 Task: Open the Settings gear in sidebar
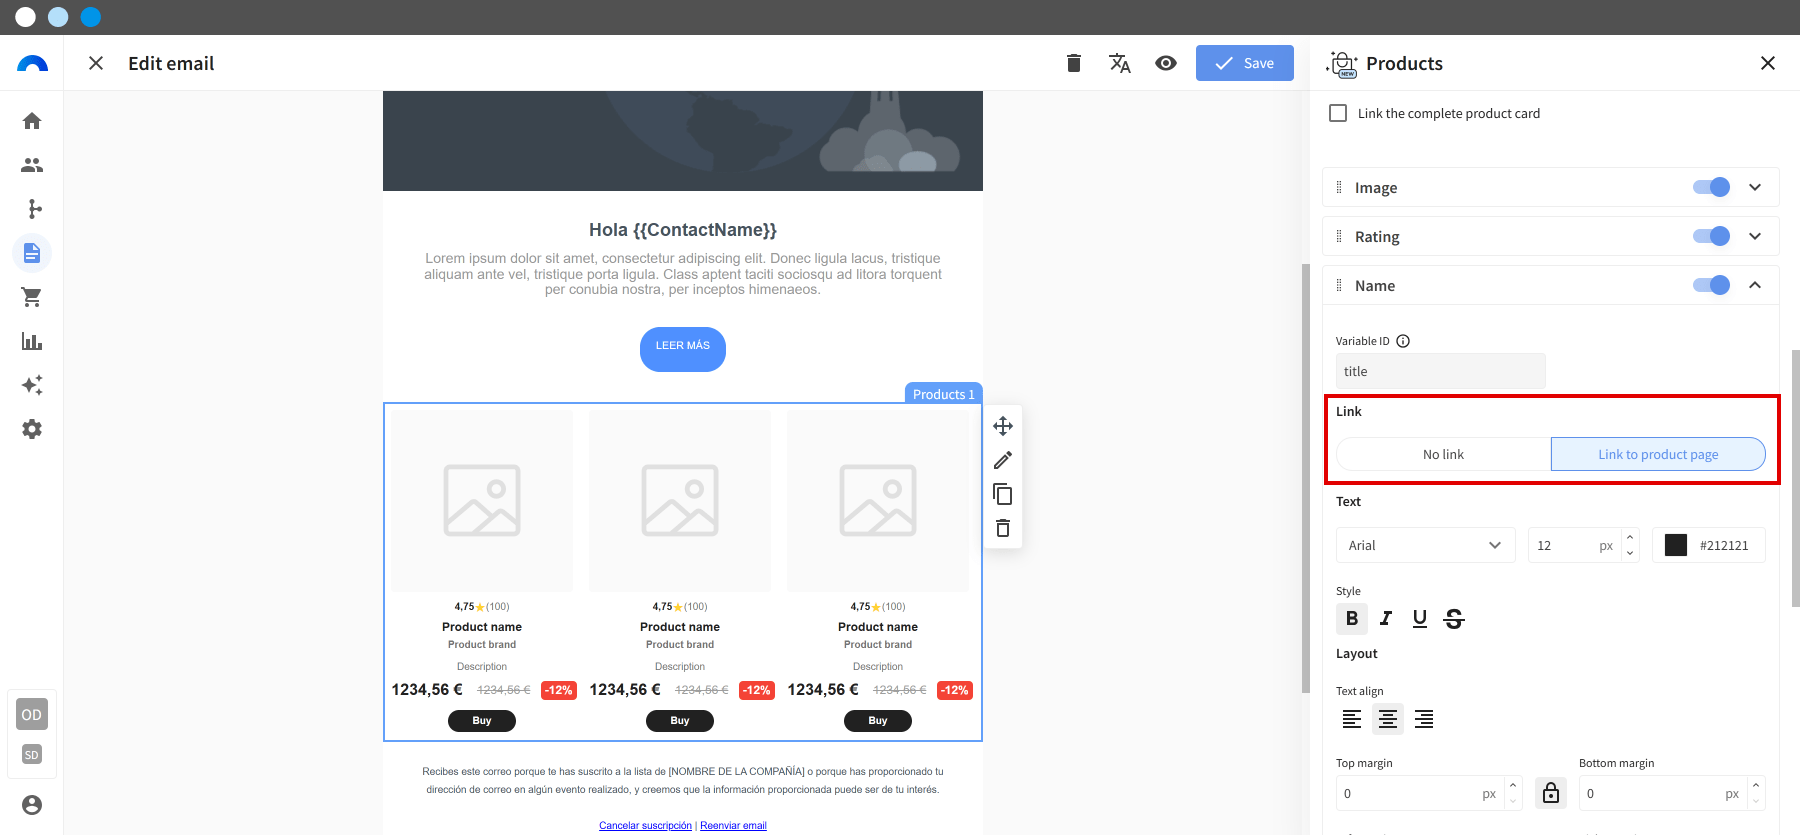point(32,429)
